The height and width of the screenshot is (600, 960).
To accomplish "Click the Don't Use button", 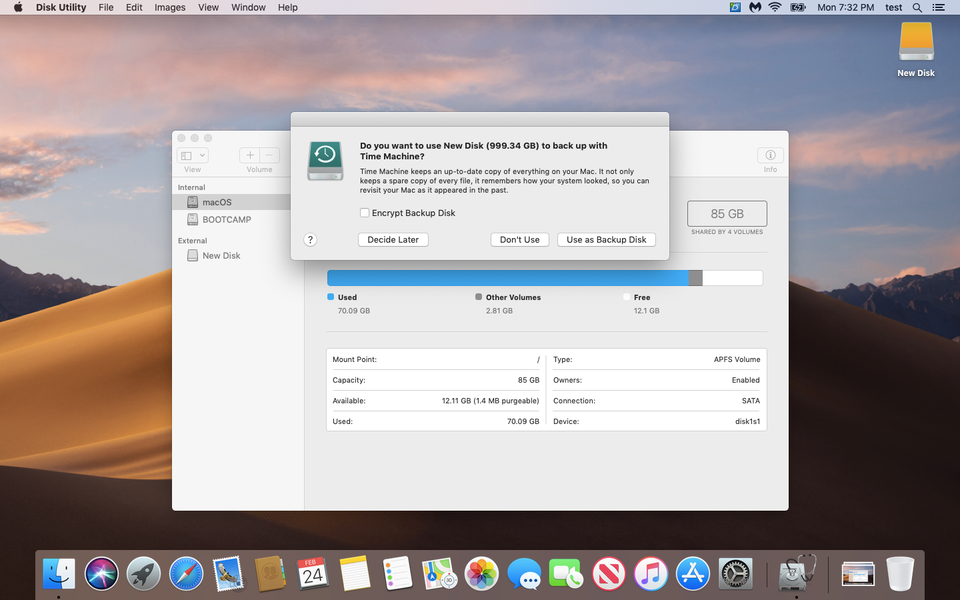I will 519,239.
